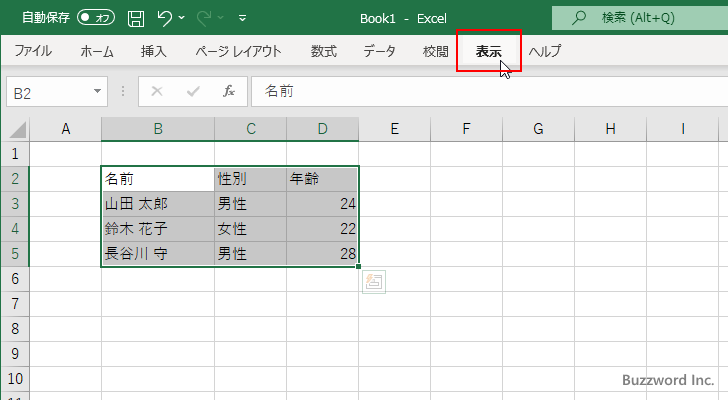This screenshot has width=728, height=400.
Task: Click cell containing 山田 太郎
Action: tap(158, 204)
